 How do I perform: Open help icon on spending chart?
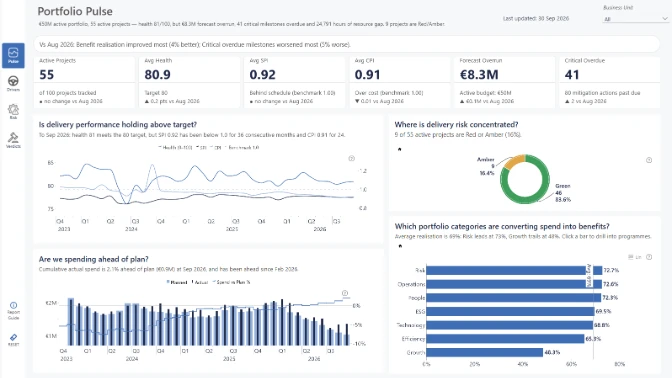tap(345, 293)
